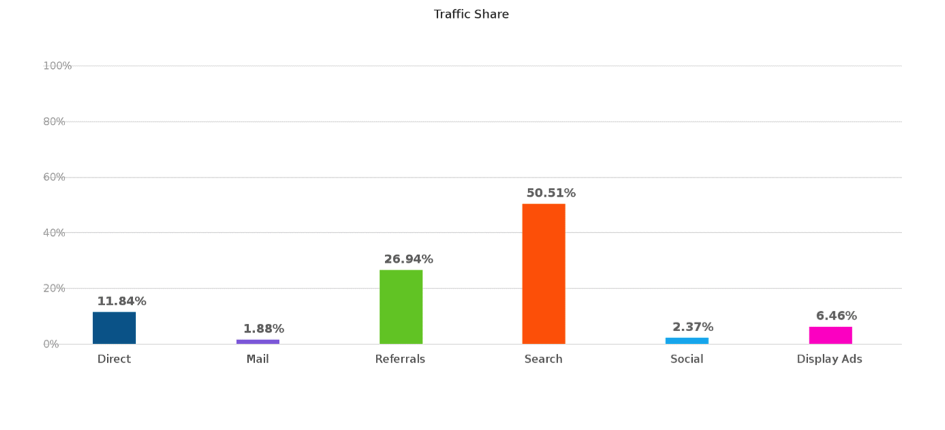Click the 26.94% value label
Screen dimensions: 945x430
point(408,259)
